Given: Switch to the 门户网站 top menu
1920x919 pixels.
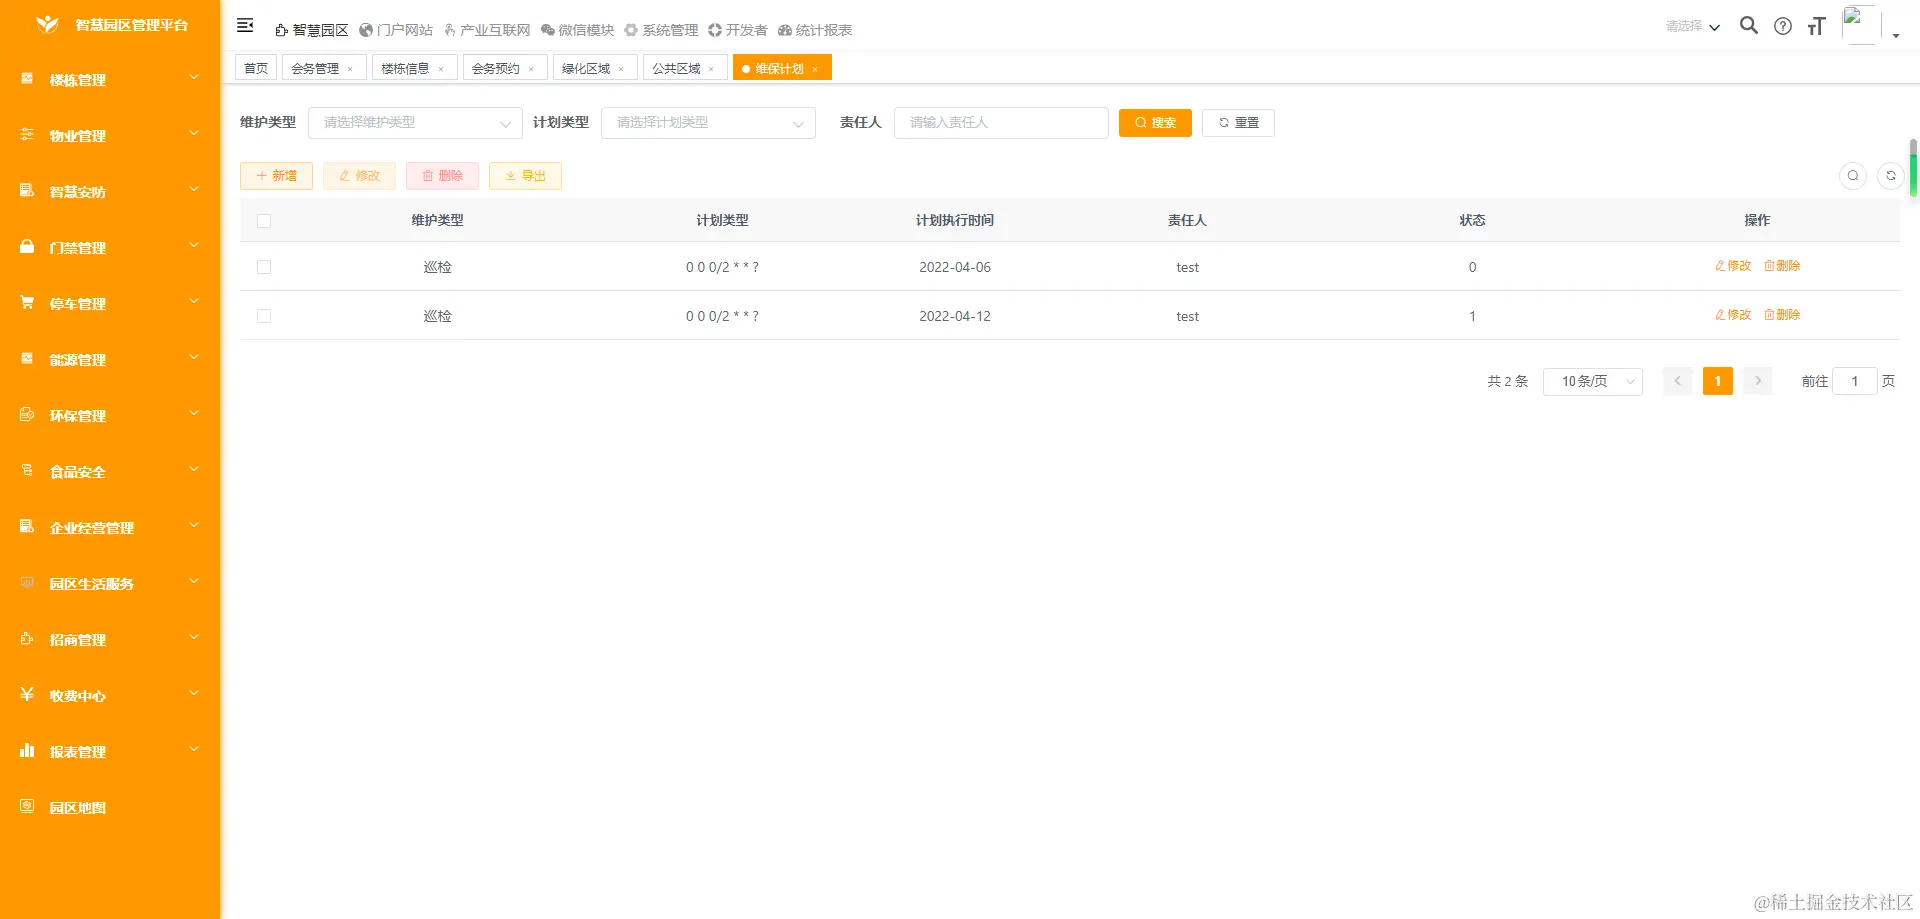Looking at the screenshot, I should point(396,30).
